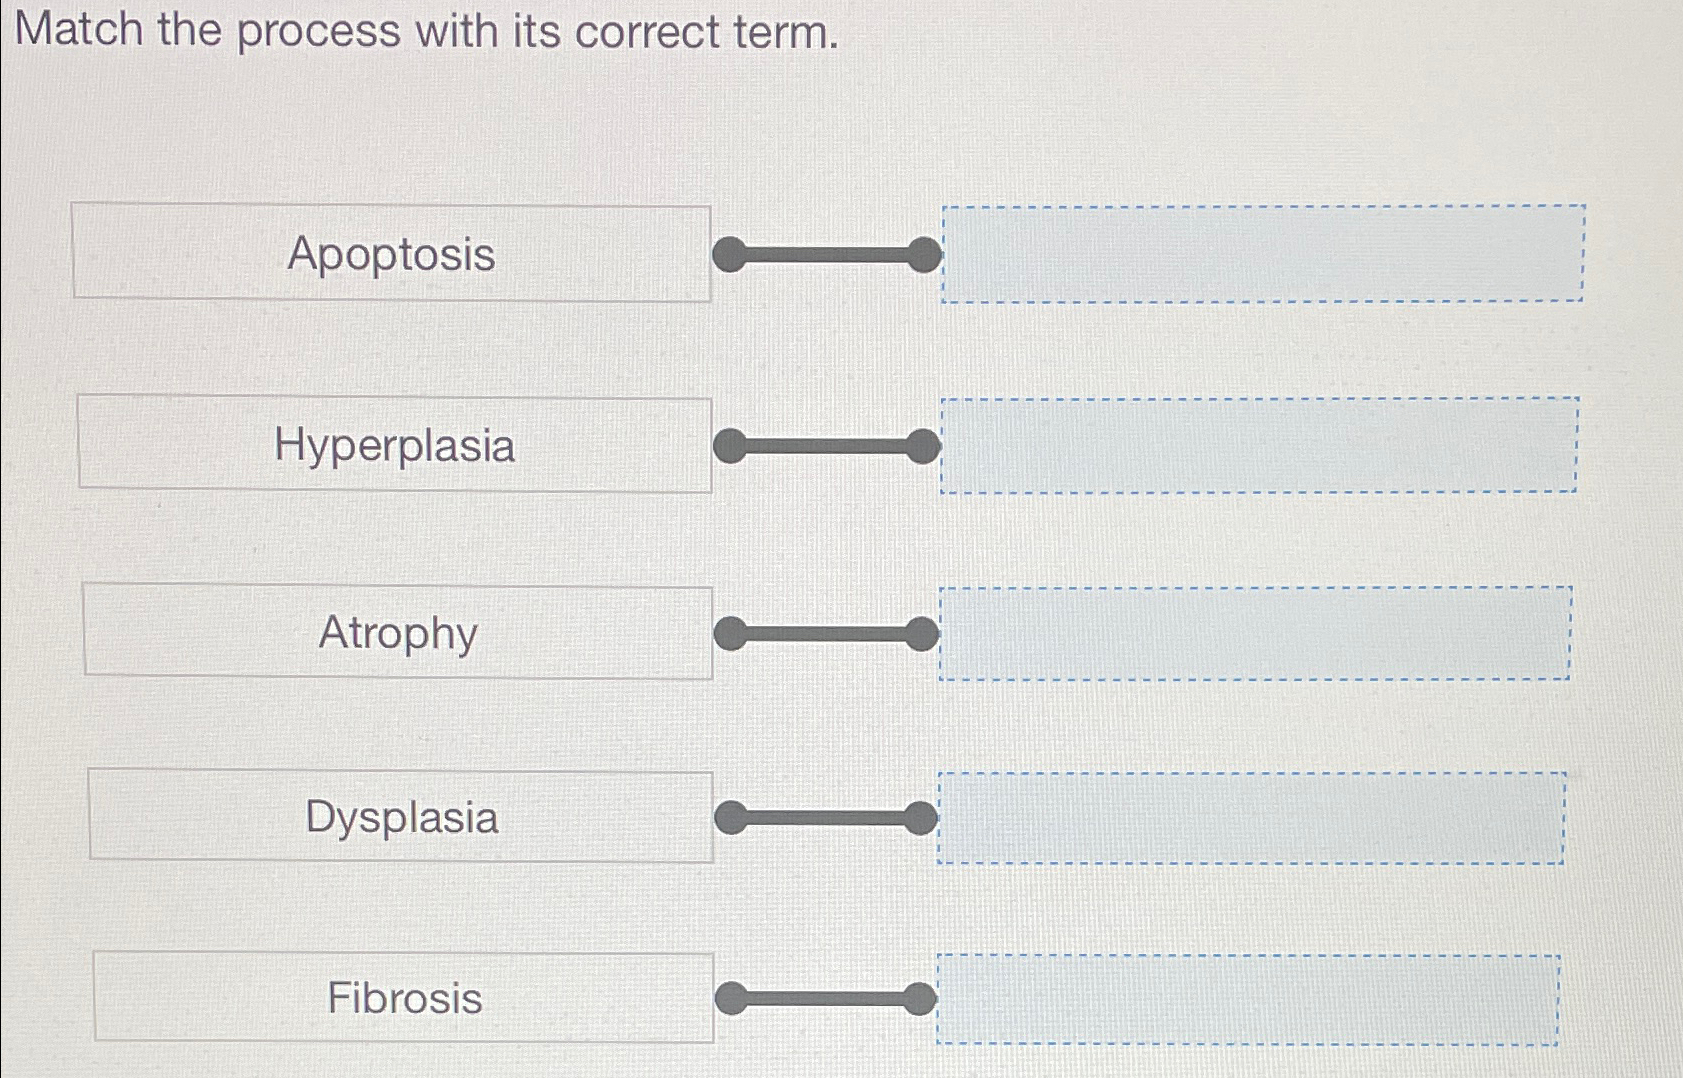Screen dimensions: 1683x1078
Task: Click the connector dot beside Dysplasia answer box
Action: coord(922,816)
